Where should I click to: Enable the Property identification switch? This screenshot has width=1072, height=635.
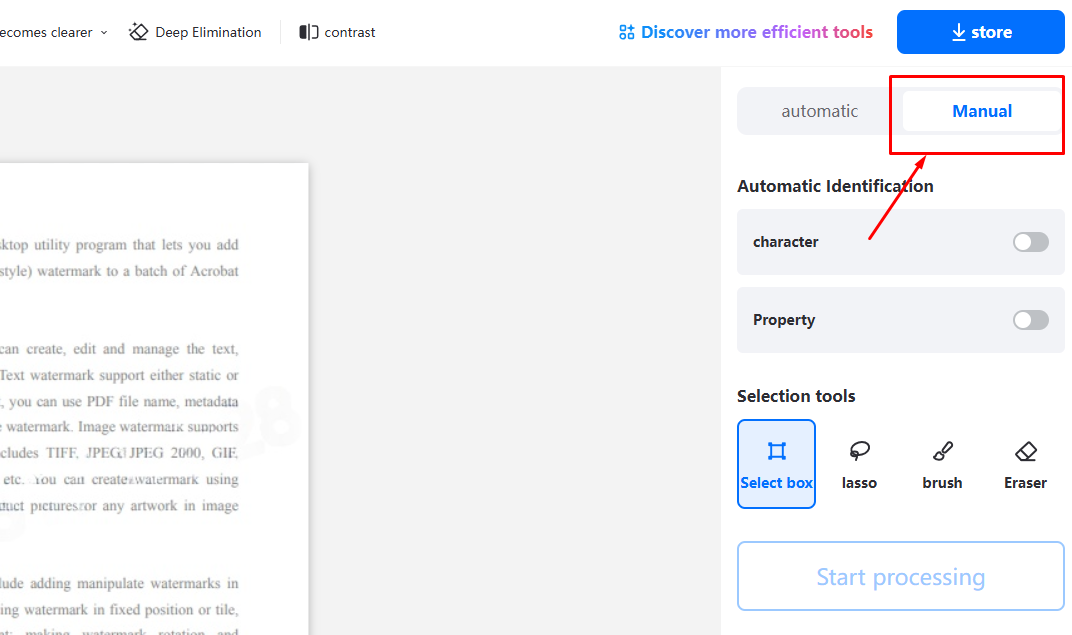click(1030, 320)
